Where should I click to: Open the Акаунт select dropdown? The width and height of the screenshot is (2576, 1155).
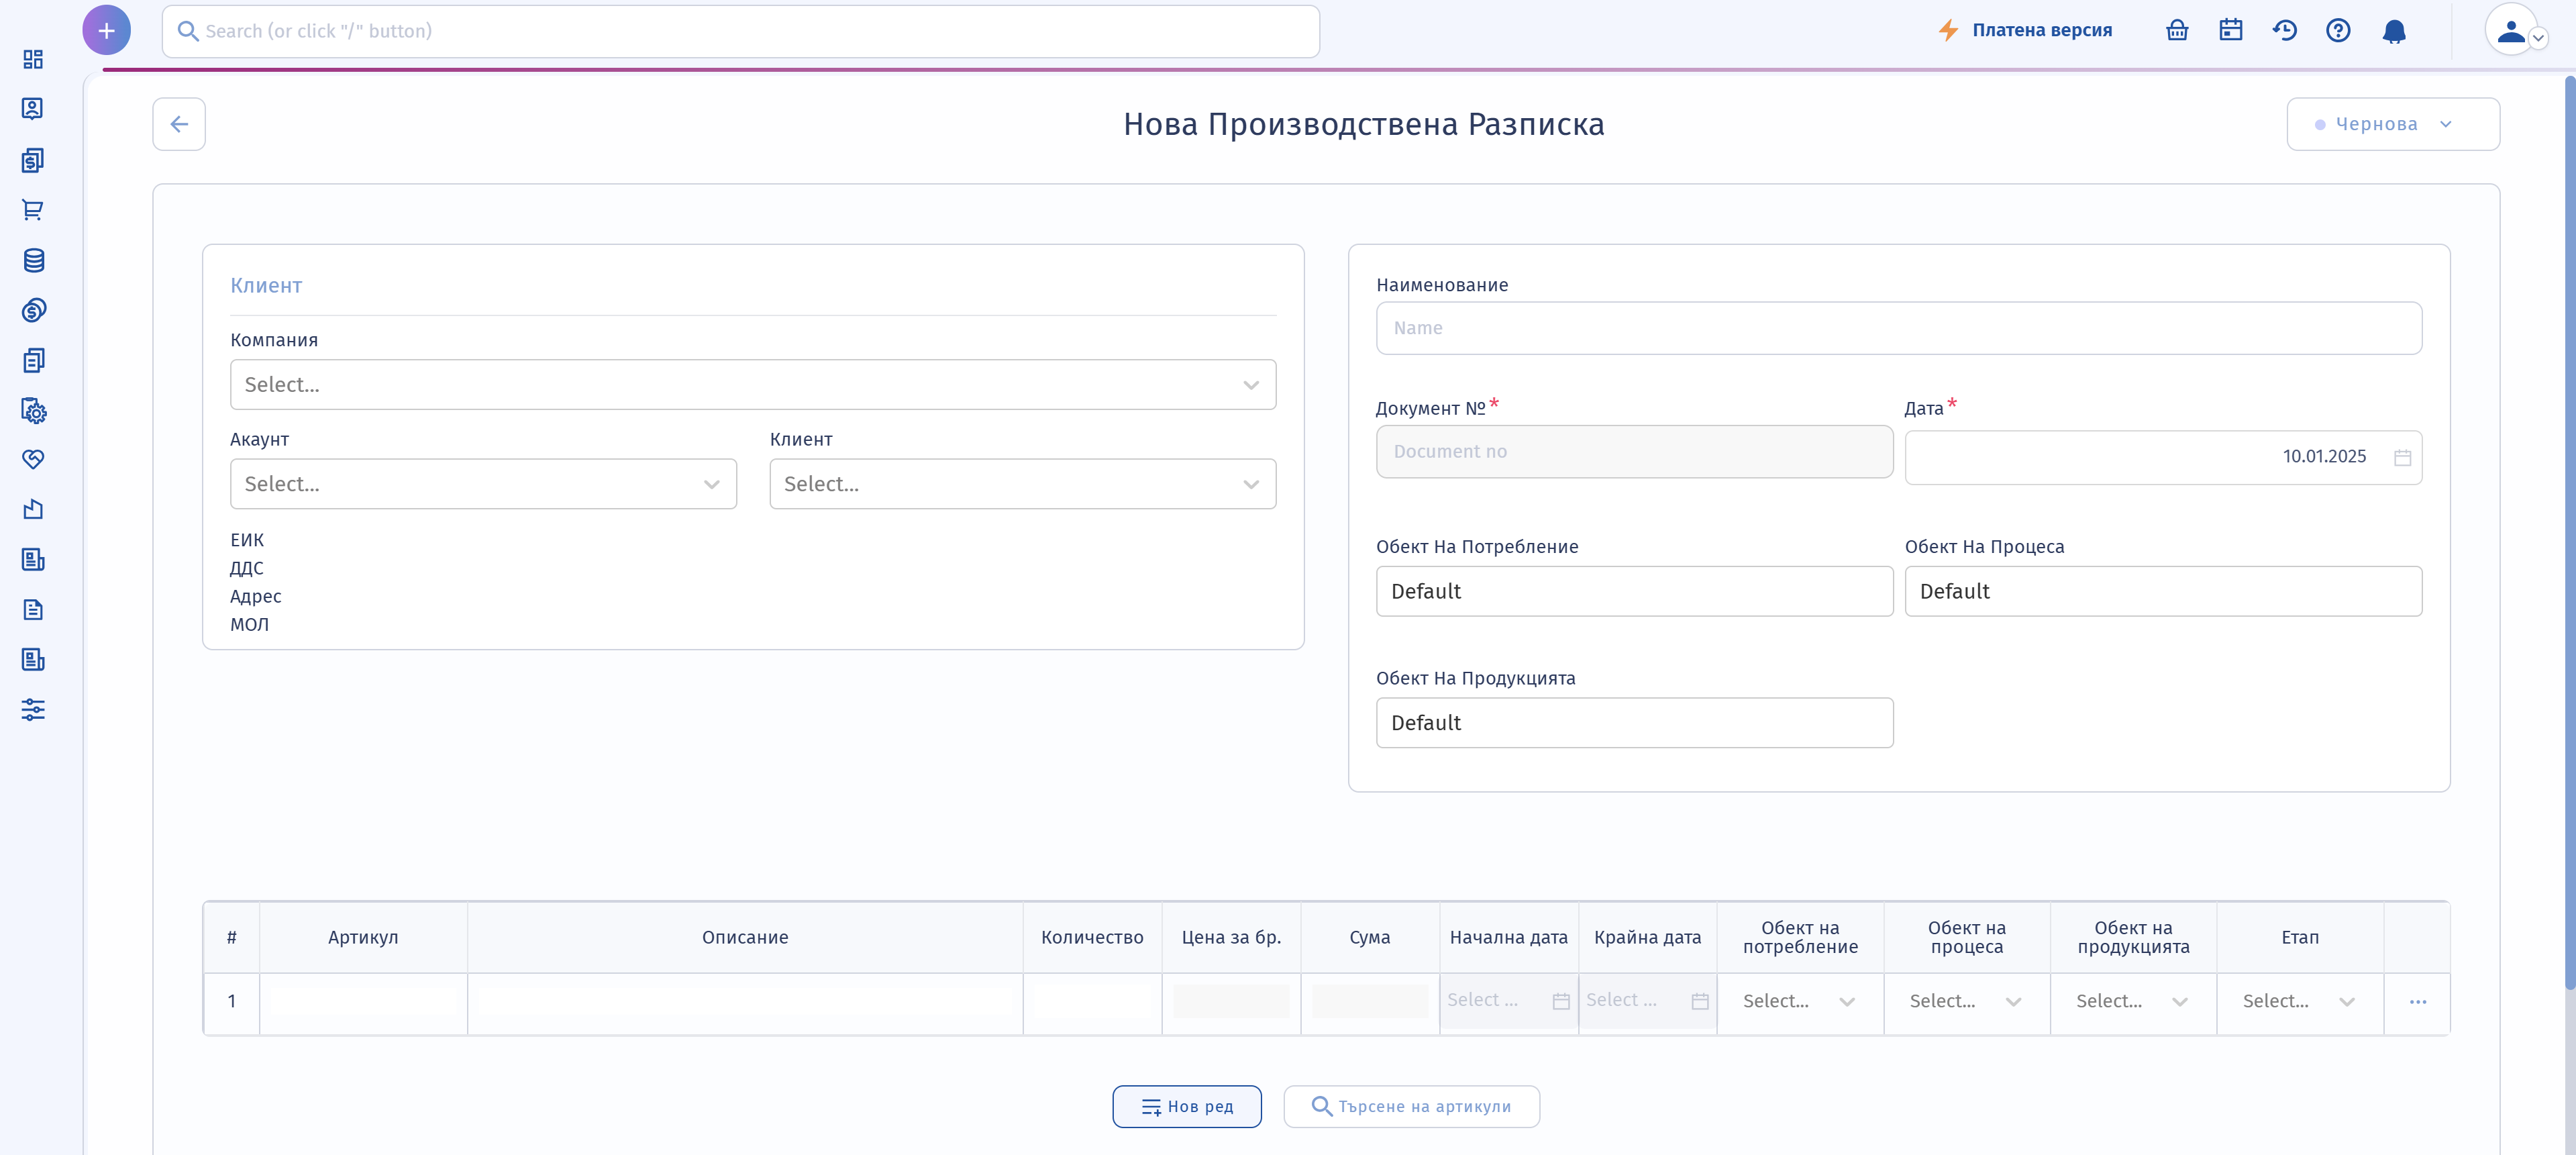(484, 484)
